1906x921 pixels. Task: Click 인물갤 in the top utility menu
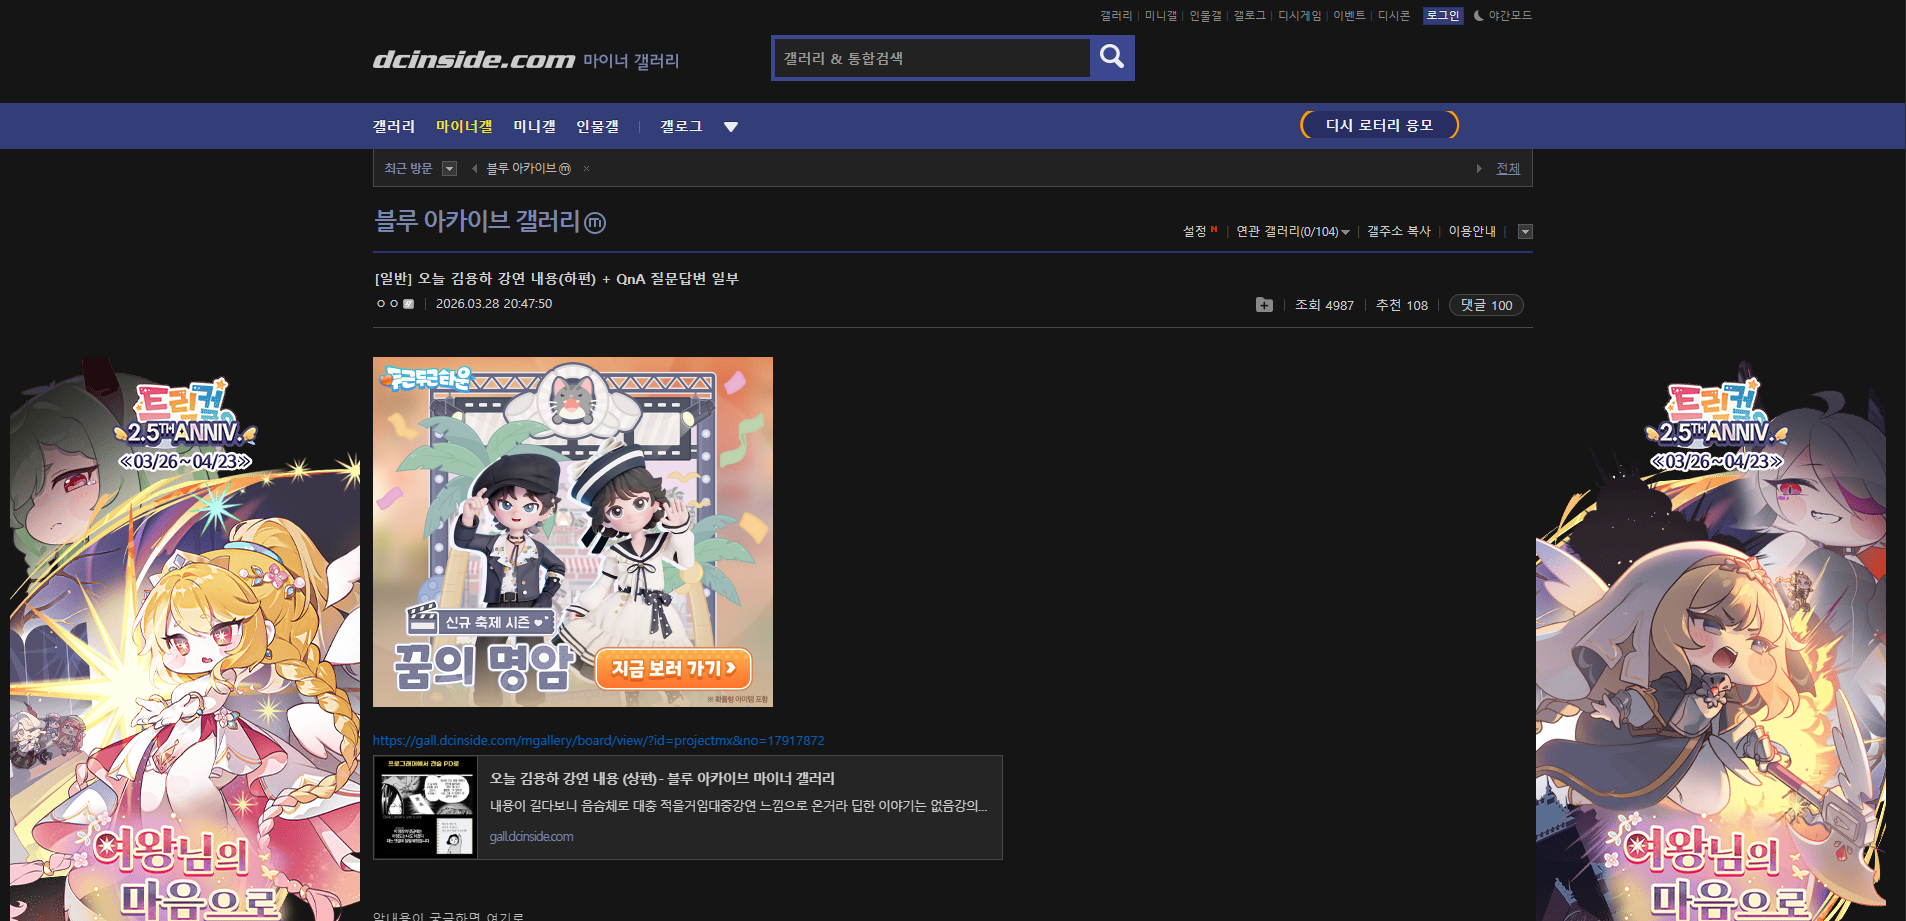[x=1205, y=16]
